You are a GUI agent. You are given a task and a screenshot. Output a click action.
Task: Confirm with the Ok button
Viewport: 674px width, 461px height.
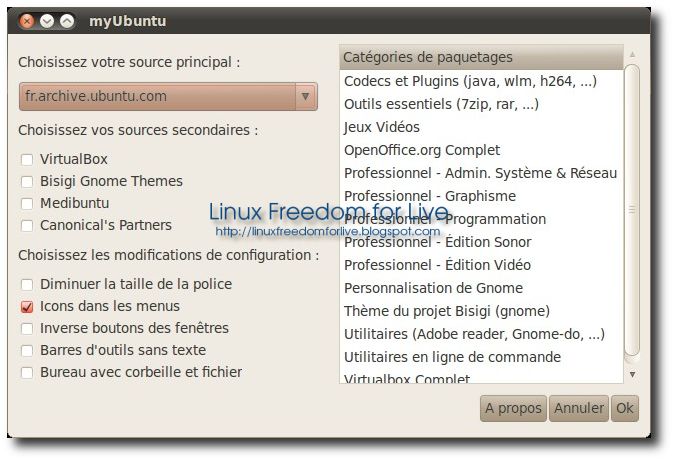[625, 408]
